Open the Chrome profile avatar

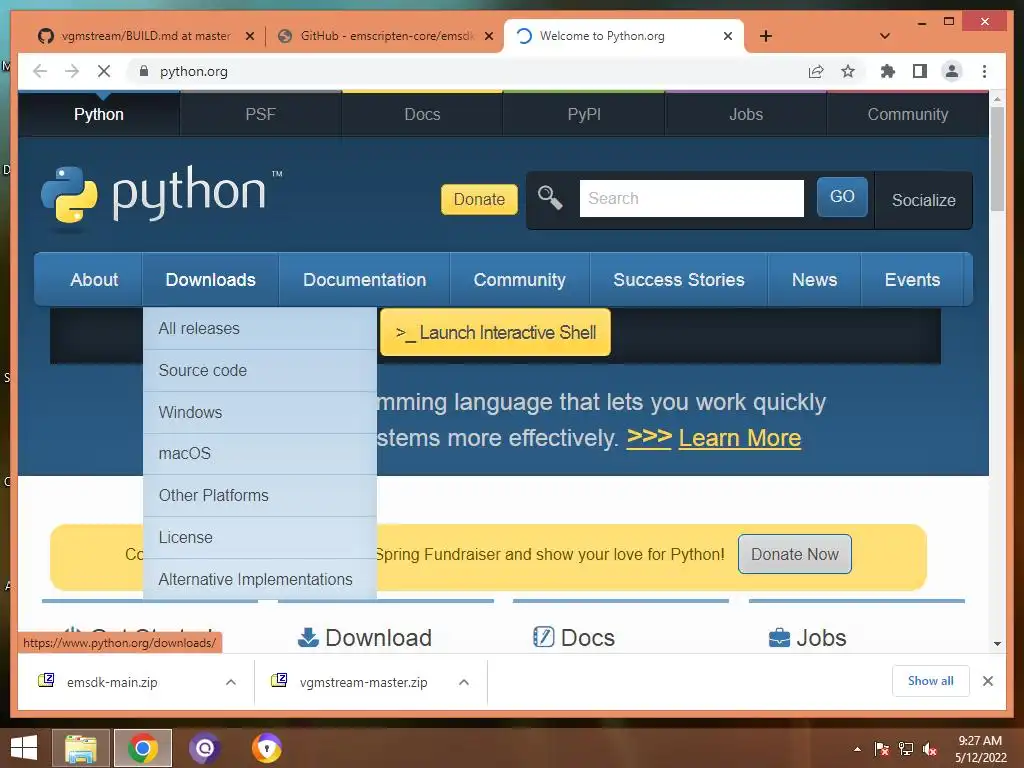[x=952, y=71]
